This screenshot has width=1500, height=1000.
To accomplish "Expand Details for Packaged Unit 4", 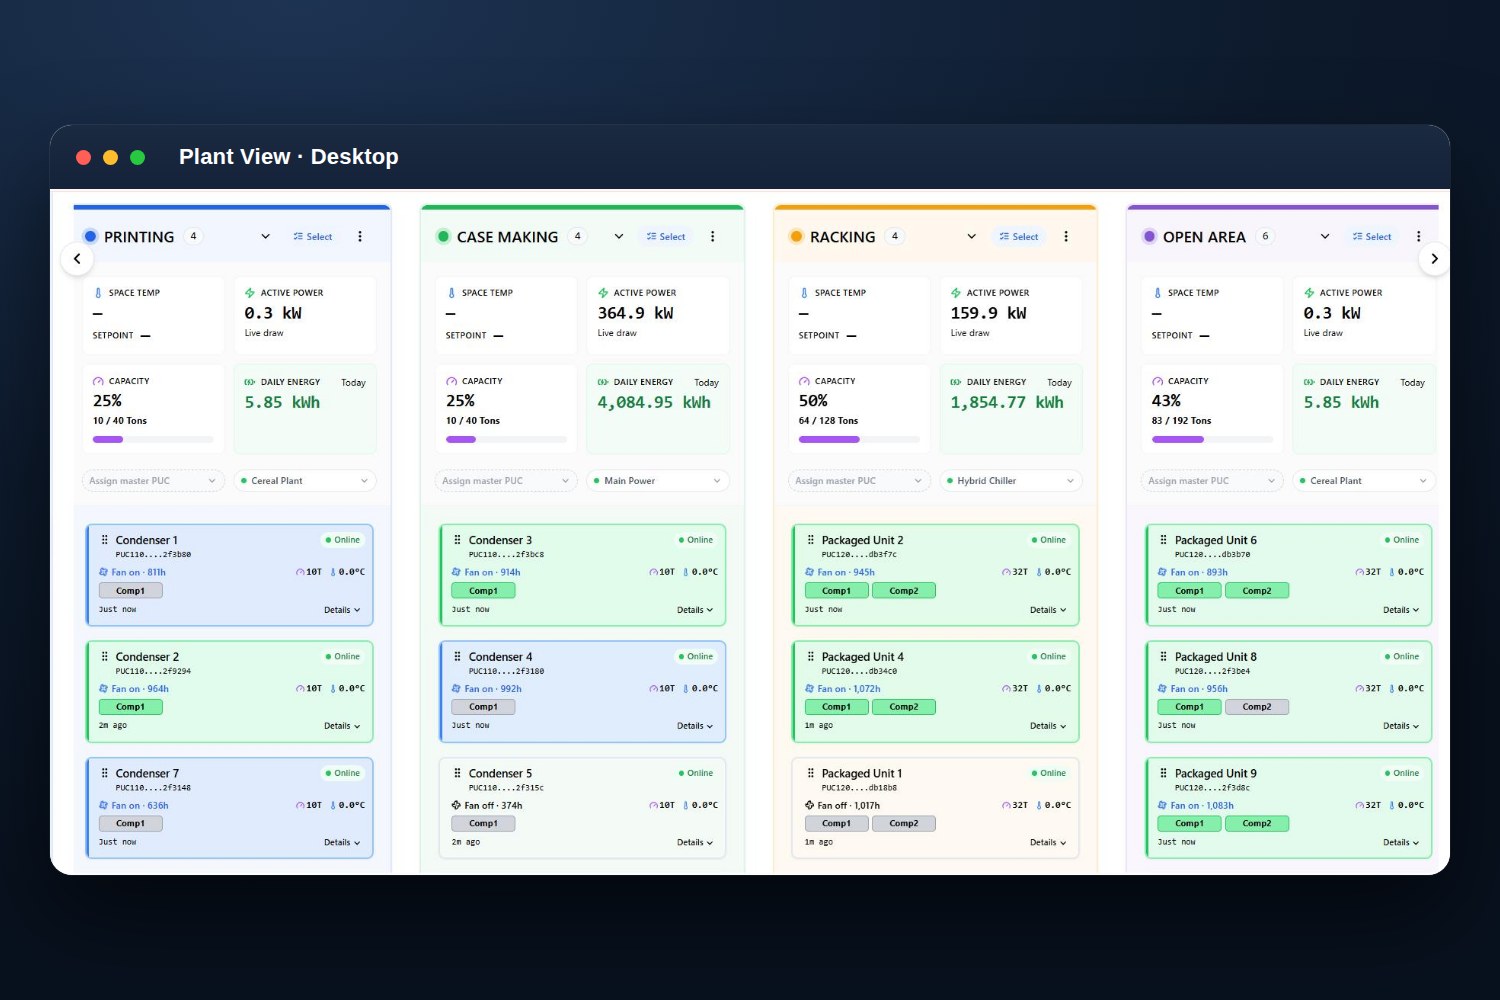I will pyautogui.click(x=1048, y=726).
